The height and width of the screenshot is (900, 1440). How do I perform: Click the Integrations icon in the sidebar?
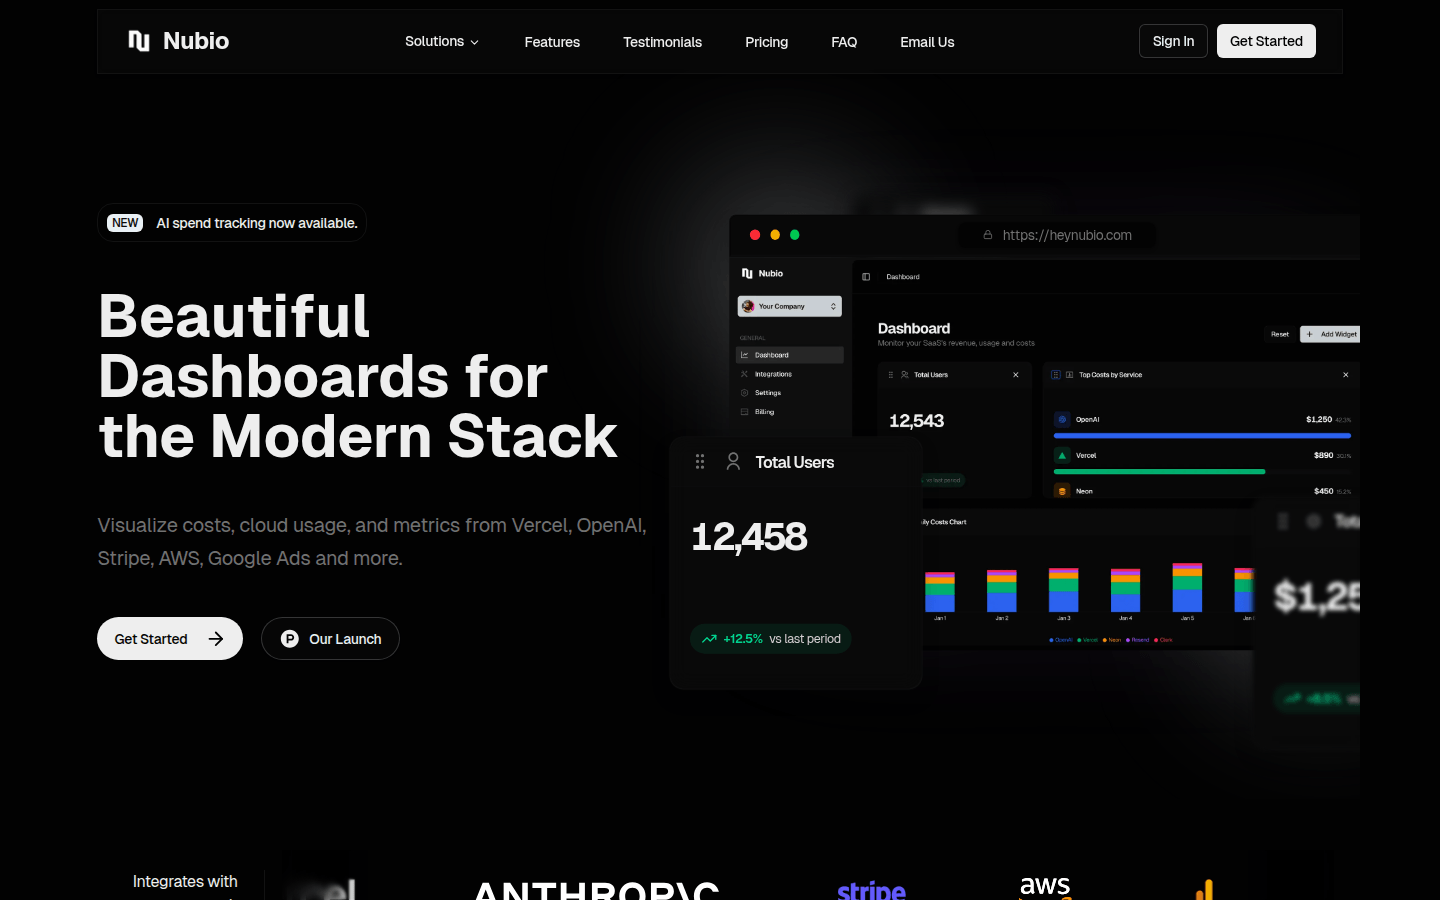(x=744, y=374)
